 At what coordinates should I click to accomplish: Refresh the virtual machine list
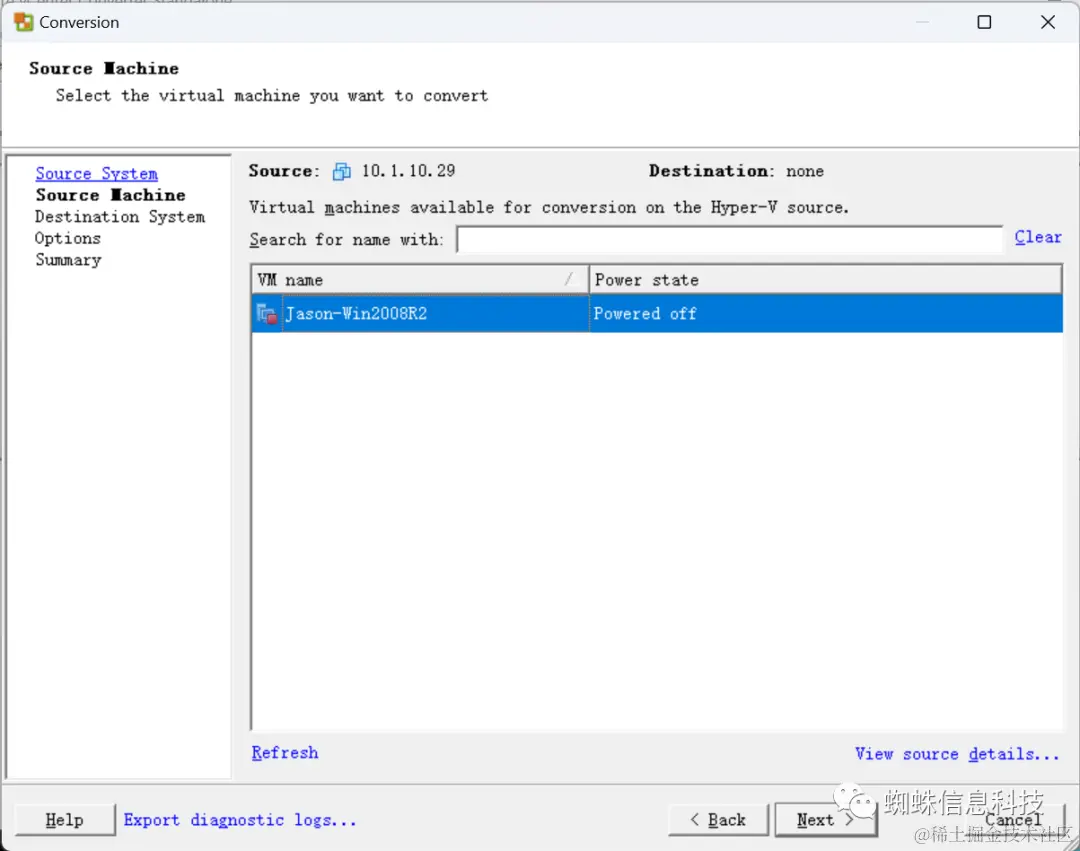(x=284, y=753)
